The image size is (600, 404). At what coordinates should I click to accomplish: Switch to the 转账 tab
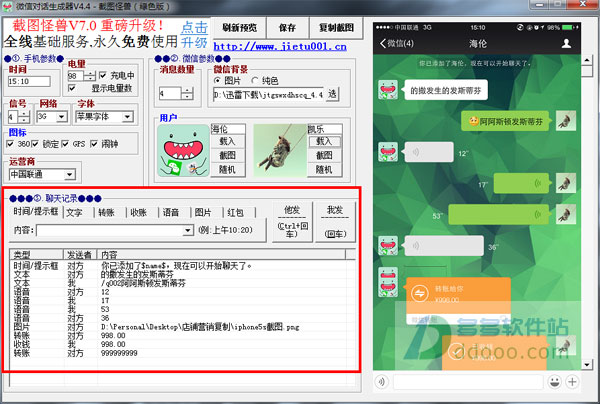[x=106, y=212]
